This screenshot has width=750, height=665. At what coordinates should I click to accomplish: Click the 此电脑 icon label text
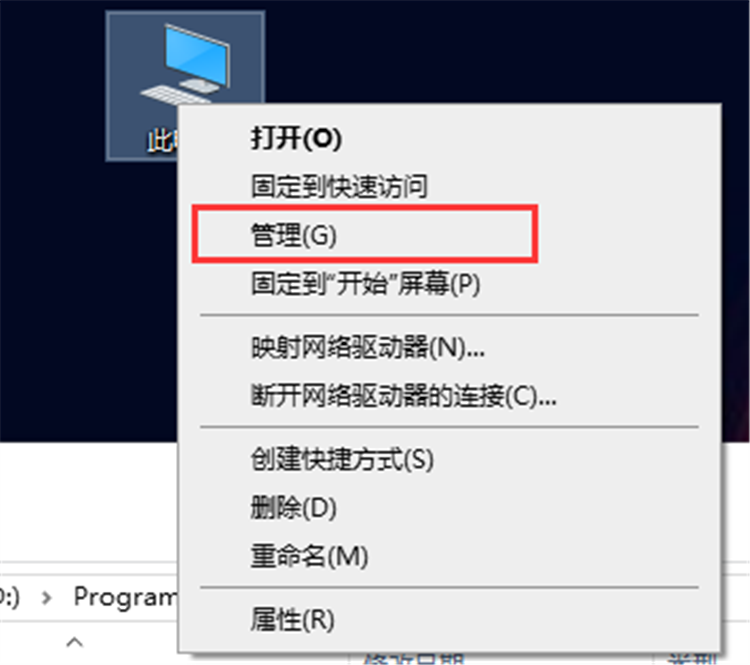pos(163,141)
